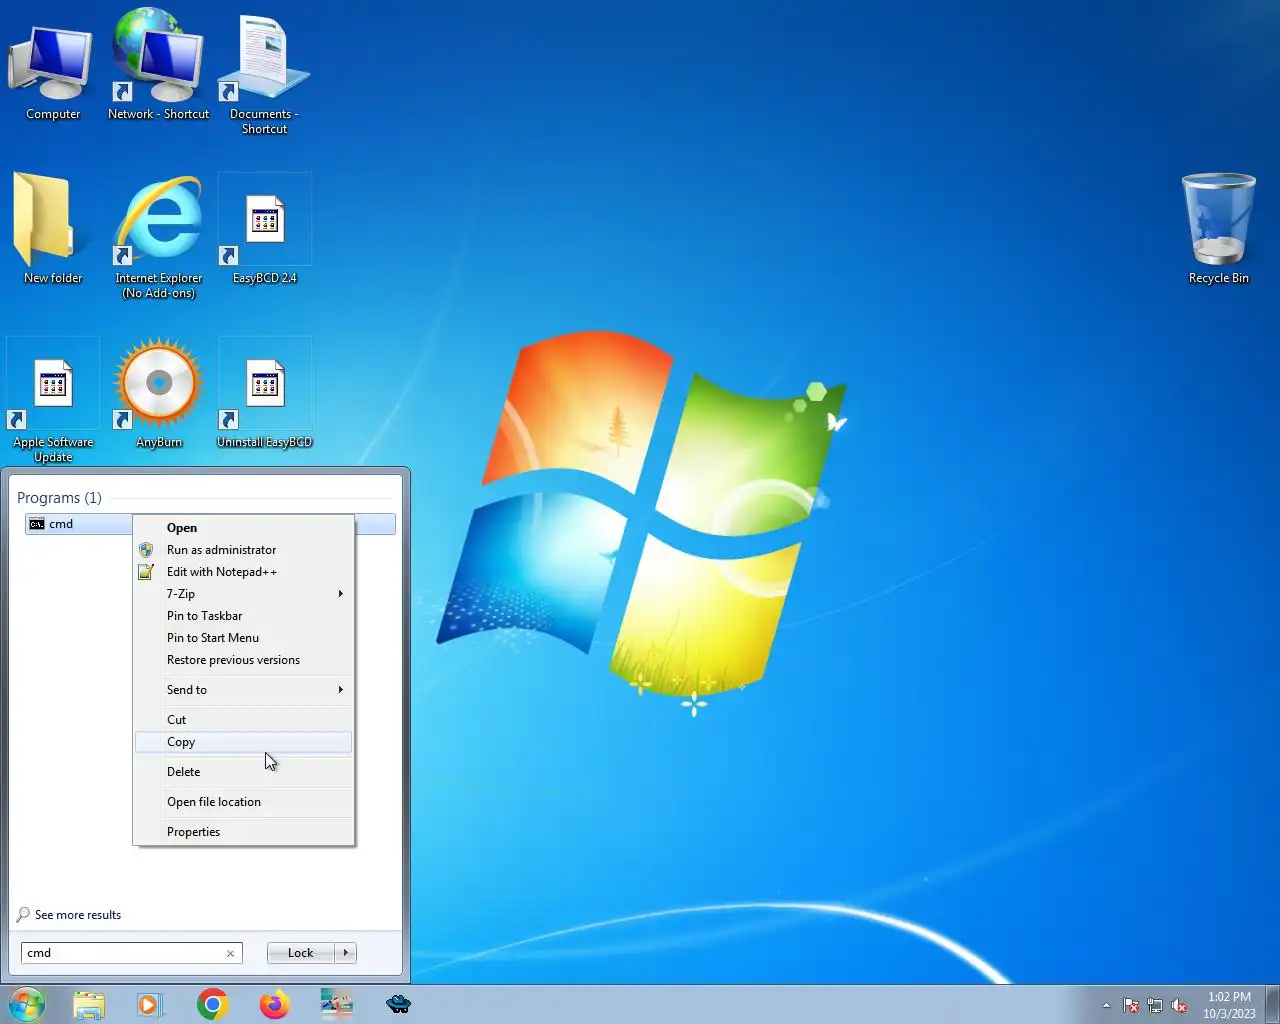Choose Run as administrator
Image resolution: width=1280 pixels, height=1024 pixels.
244,550
